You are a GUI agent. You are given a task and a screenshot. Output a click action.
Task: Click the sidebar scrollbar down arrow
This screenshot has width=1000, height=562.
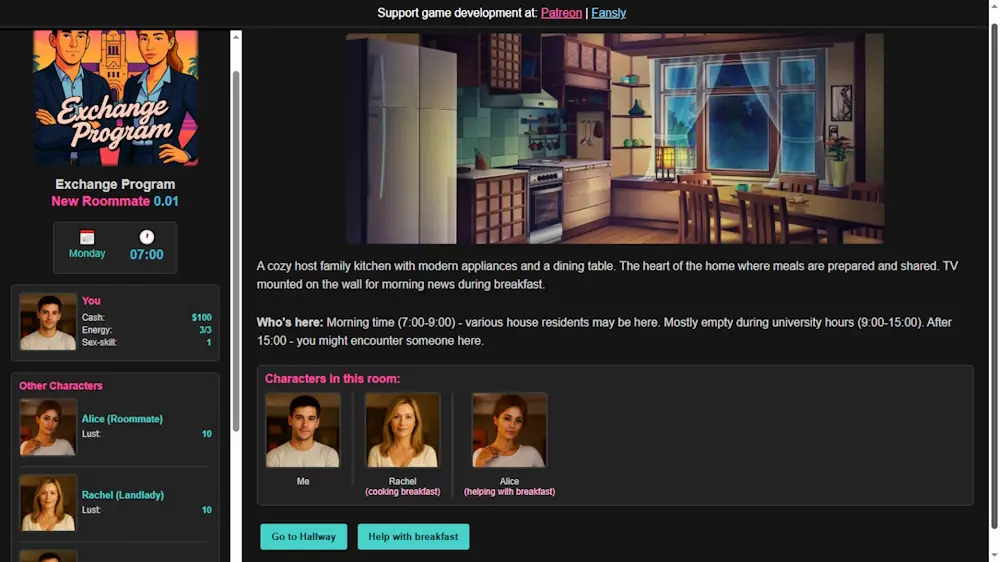pos(236,555)
